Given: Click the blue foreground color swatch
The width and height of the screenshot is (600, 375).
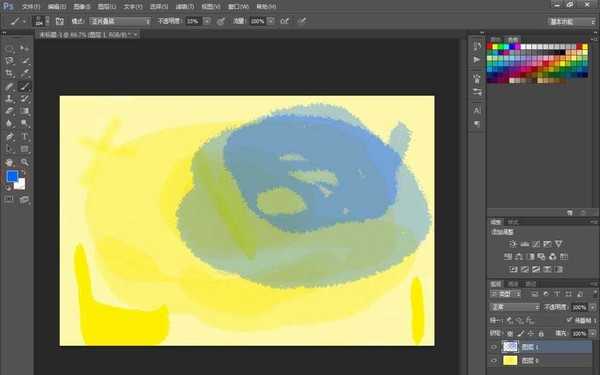Looking at the screenshot, I should tap(12, 176).
